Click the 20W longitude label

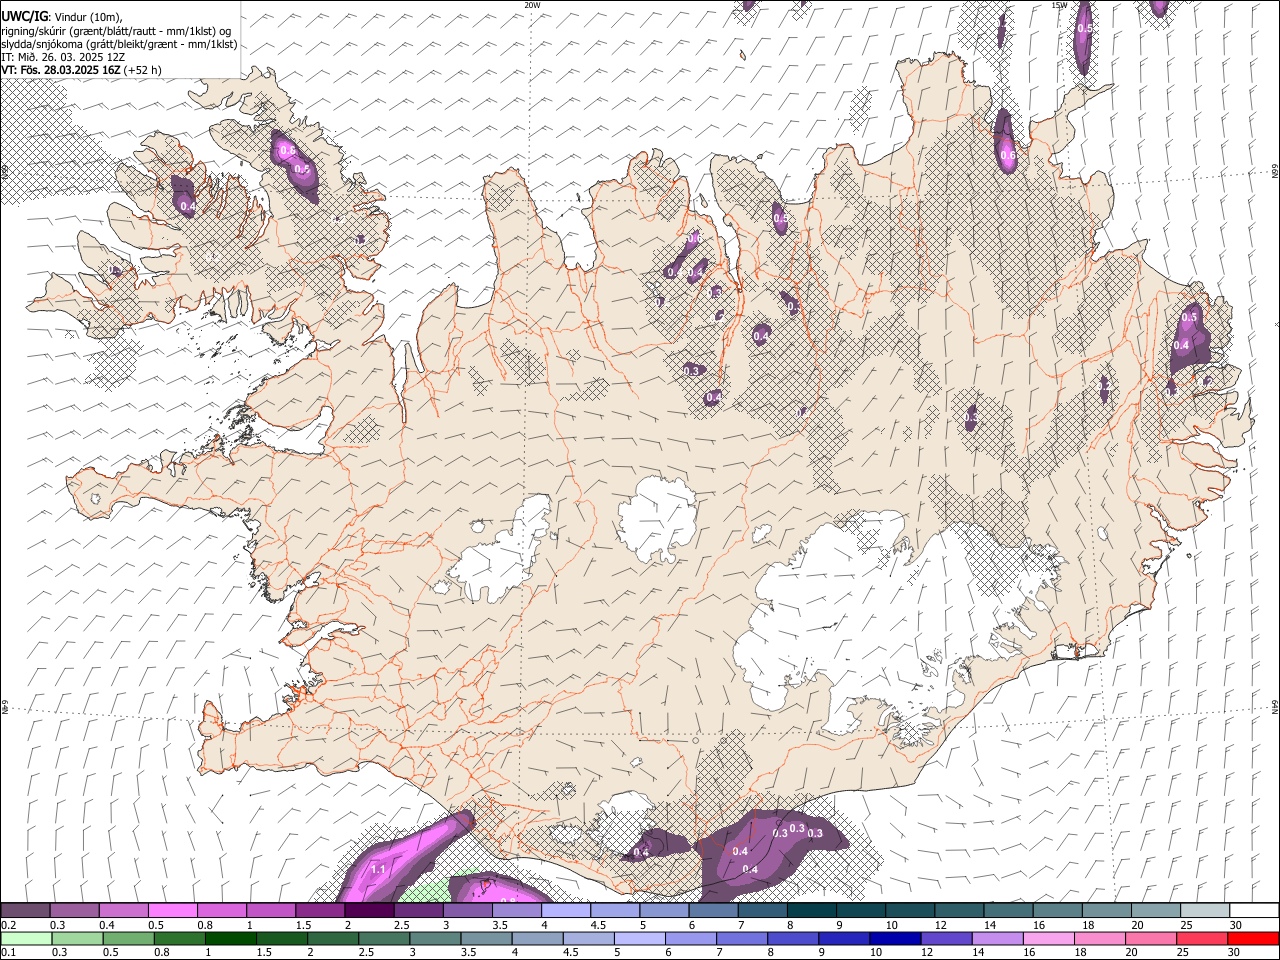click(532, 5)
